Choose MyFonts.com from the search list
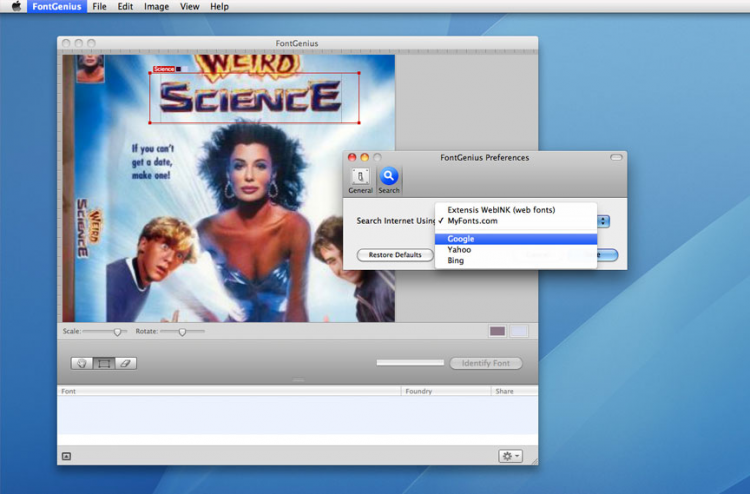This screenshot has width=750, height=494. [516, 221]
